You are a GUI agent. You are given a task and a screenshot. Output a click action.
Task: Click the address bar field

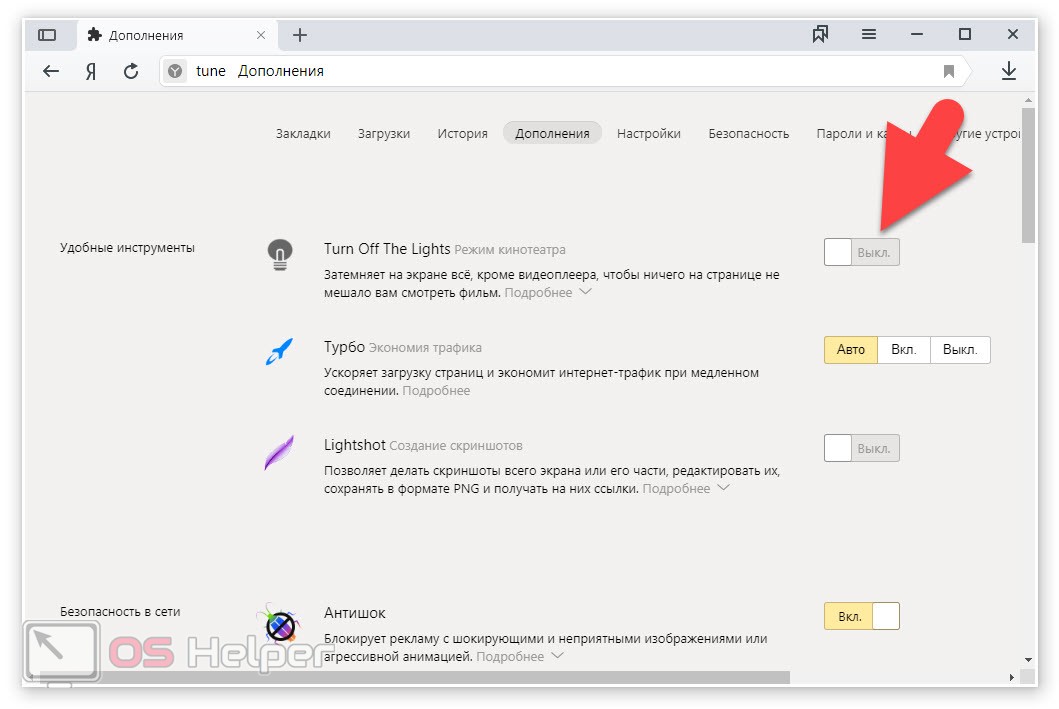coord(565,71)
